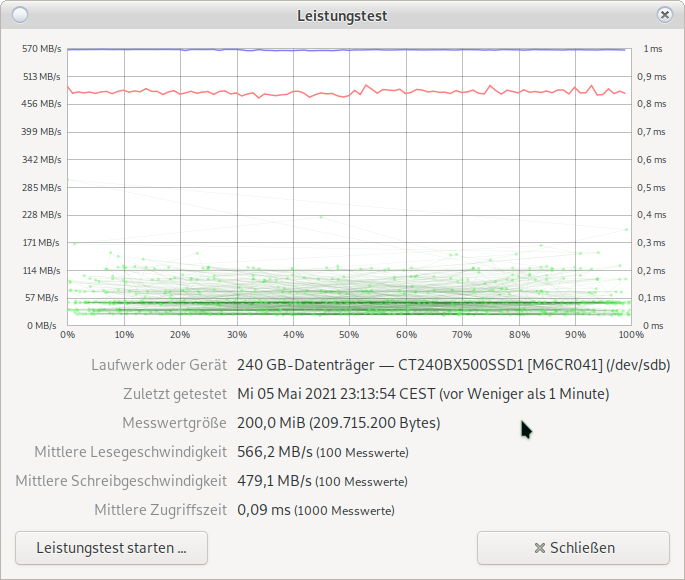Click the Messwertgröße value 200,0 MiB
The image size is (685, 580).
pos(271,423)
